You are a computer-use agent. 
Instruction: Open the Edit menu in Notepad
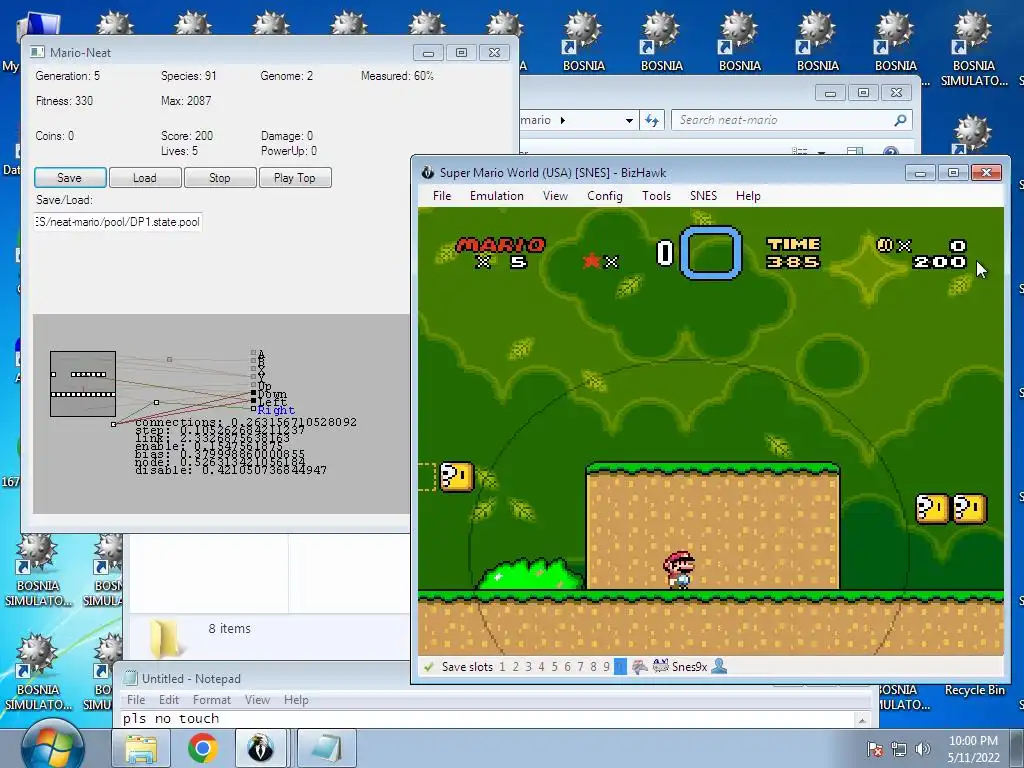click(168, 700)
